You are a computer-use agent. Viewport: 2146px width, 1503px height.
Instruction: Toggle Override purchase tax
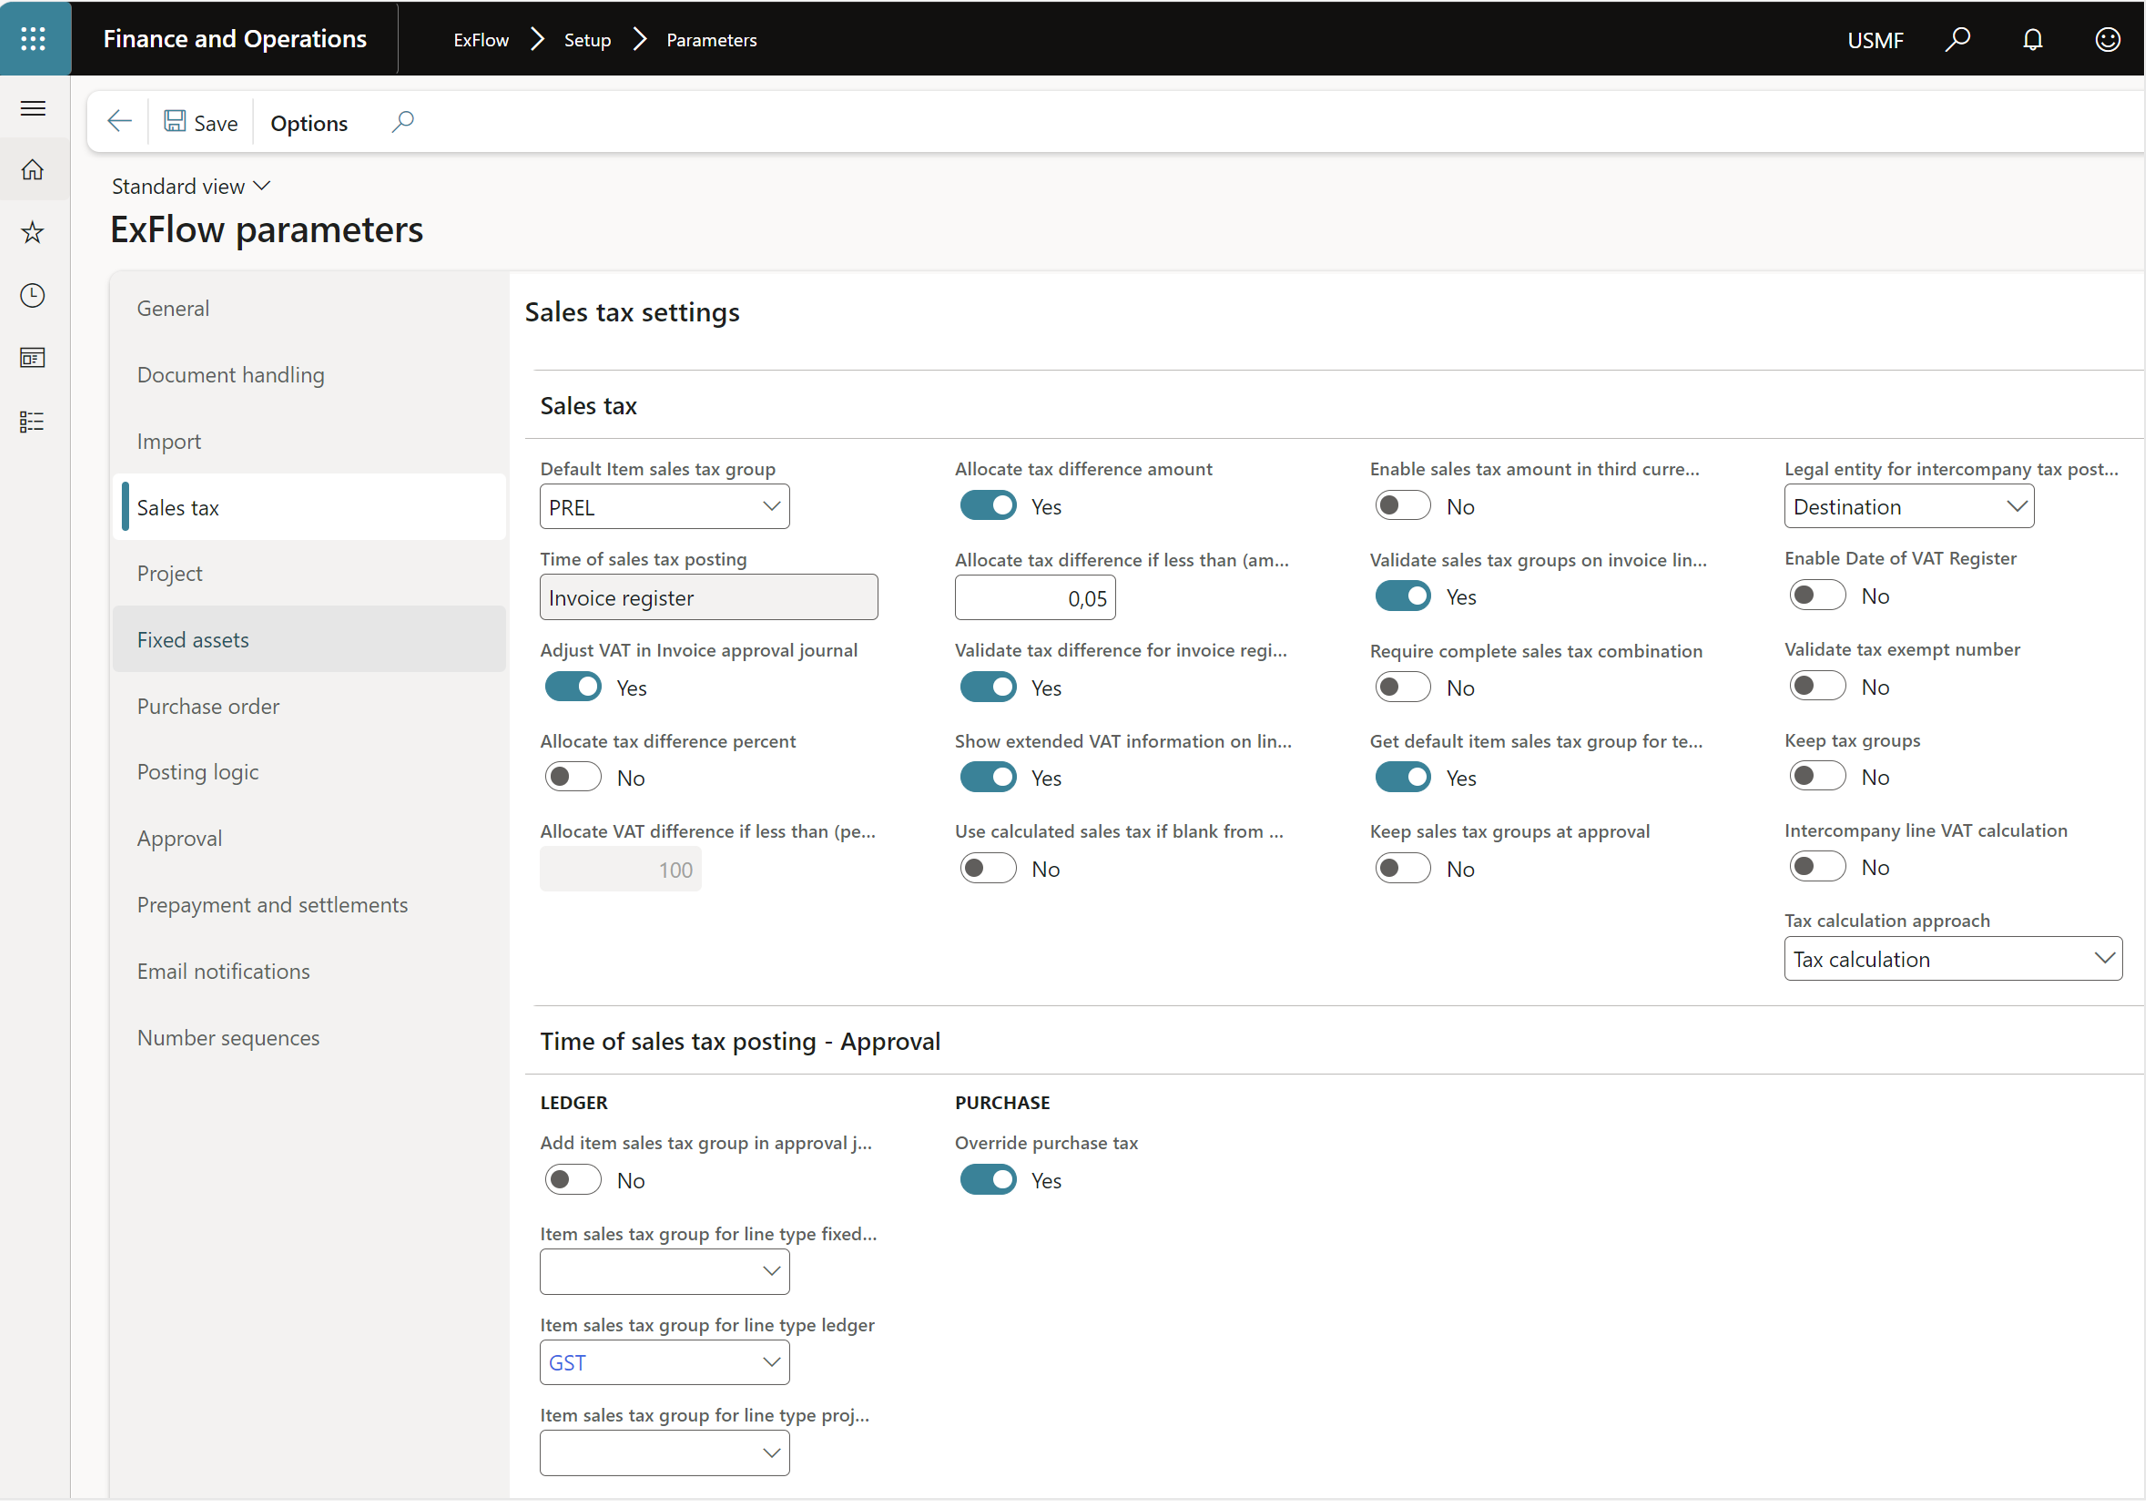(x=987, y=1180)
